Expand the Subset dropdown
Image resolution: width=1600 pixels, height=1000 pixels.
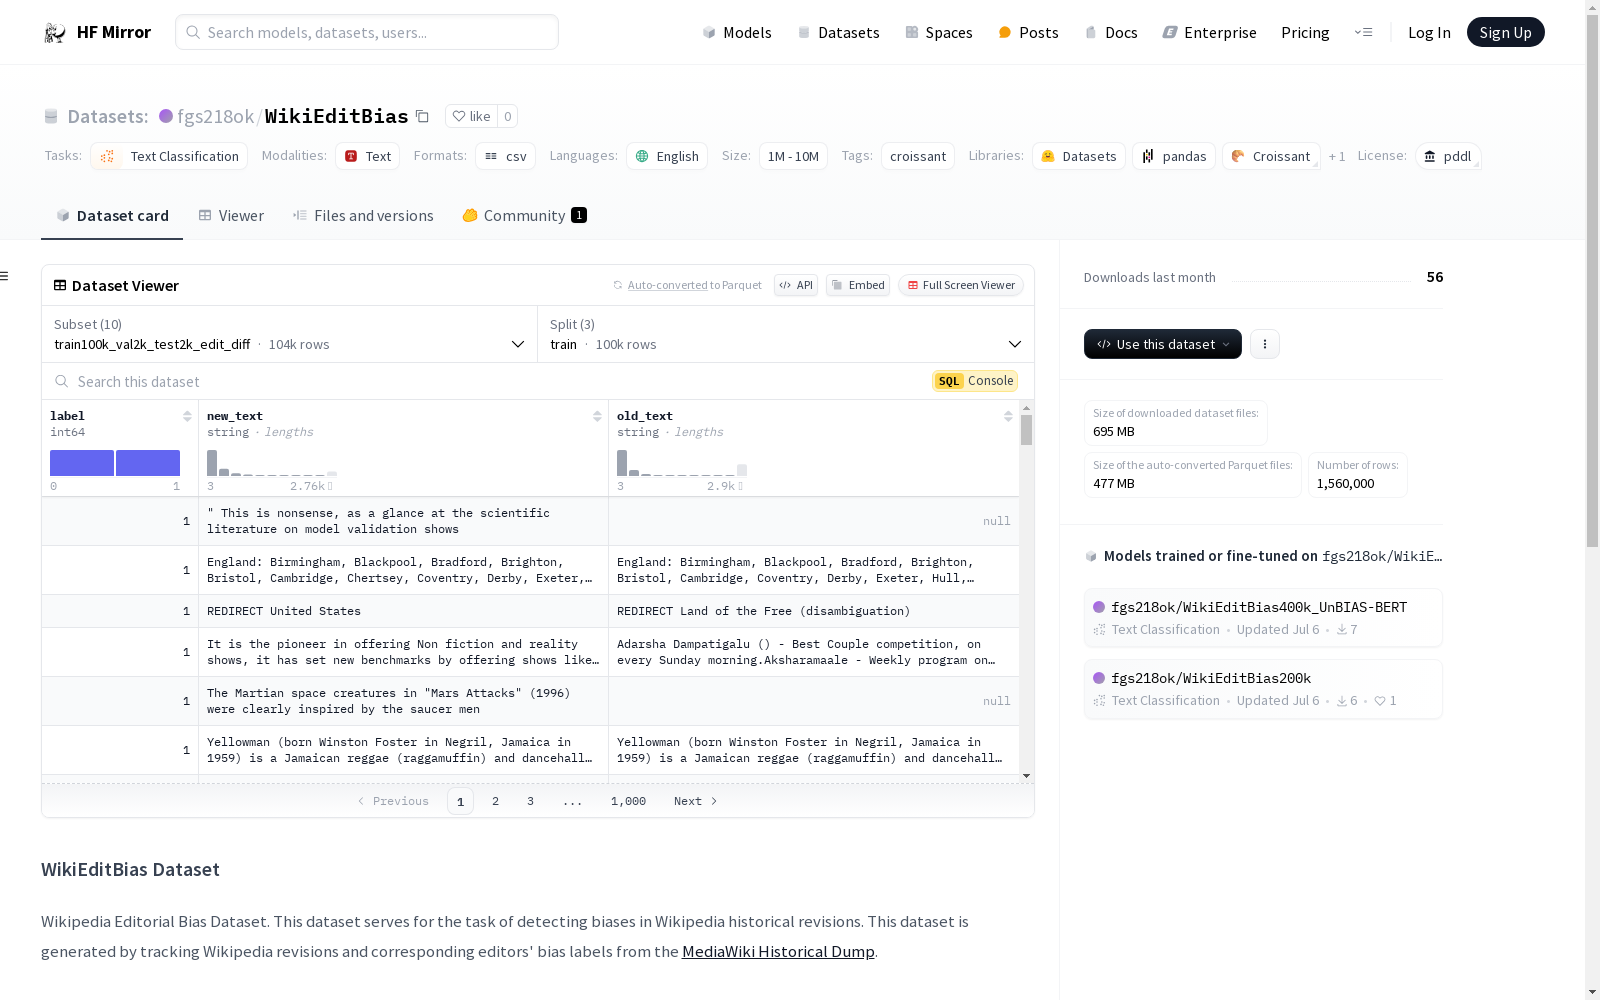(x=289, y=334)
